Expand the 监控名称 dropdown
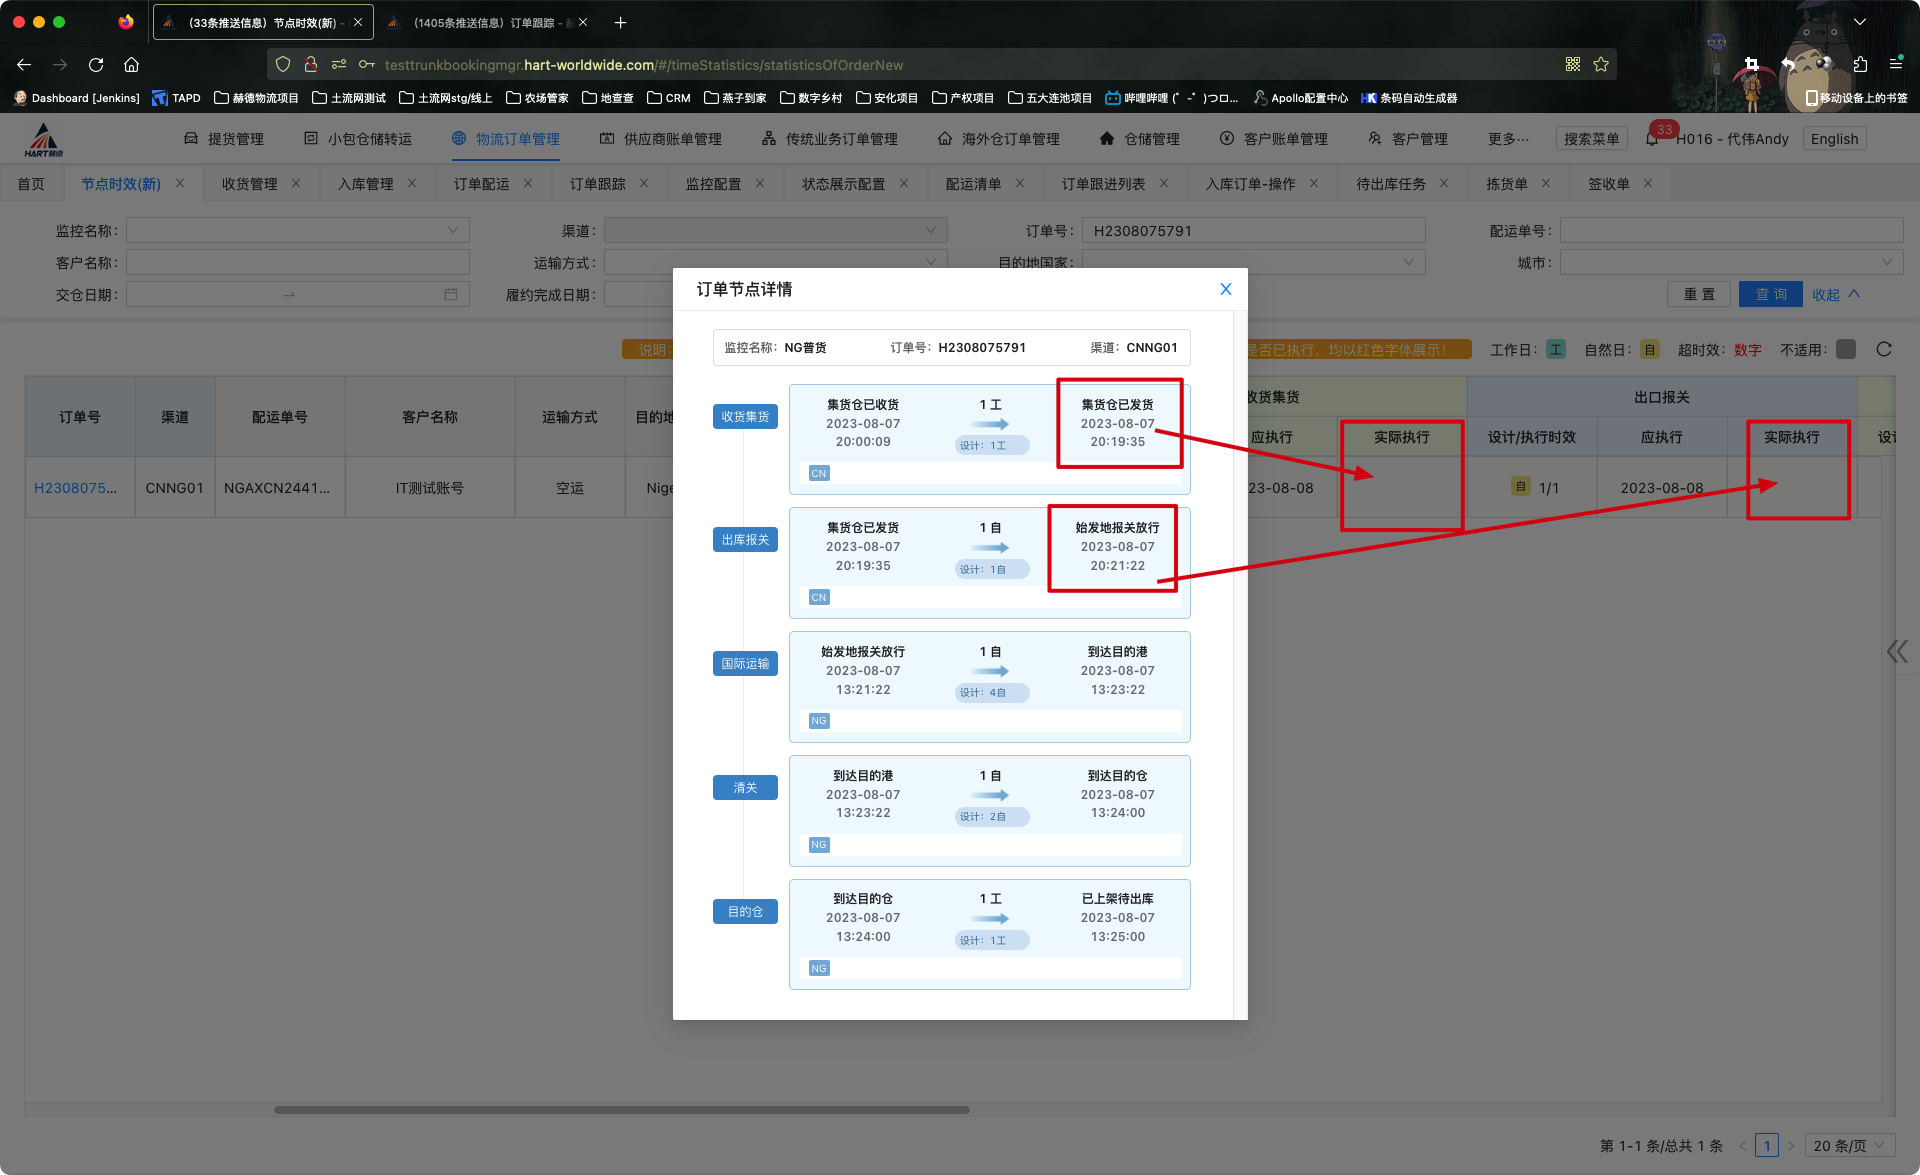1920x1175 pixels. point(297,231)
